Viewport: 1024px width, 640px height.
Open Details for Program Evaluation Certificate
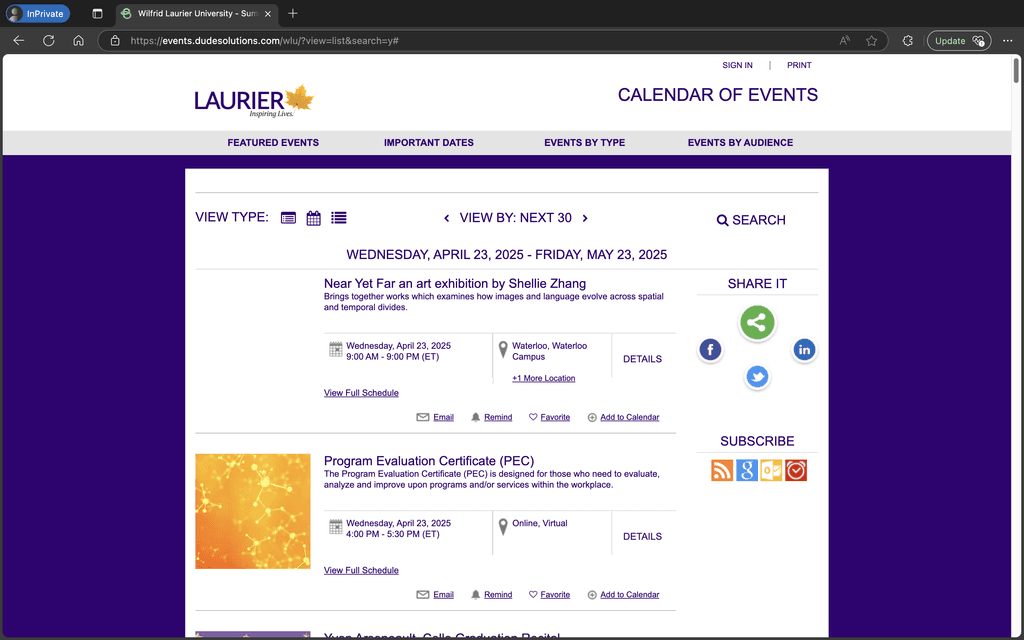[x=642, y=536]
